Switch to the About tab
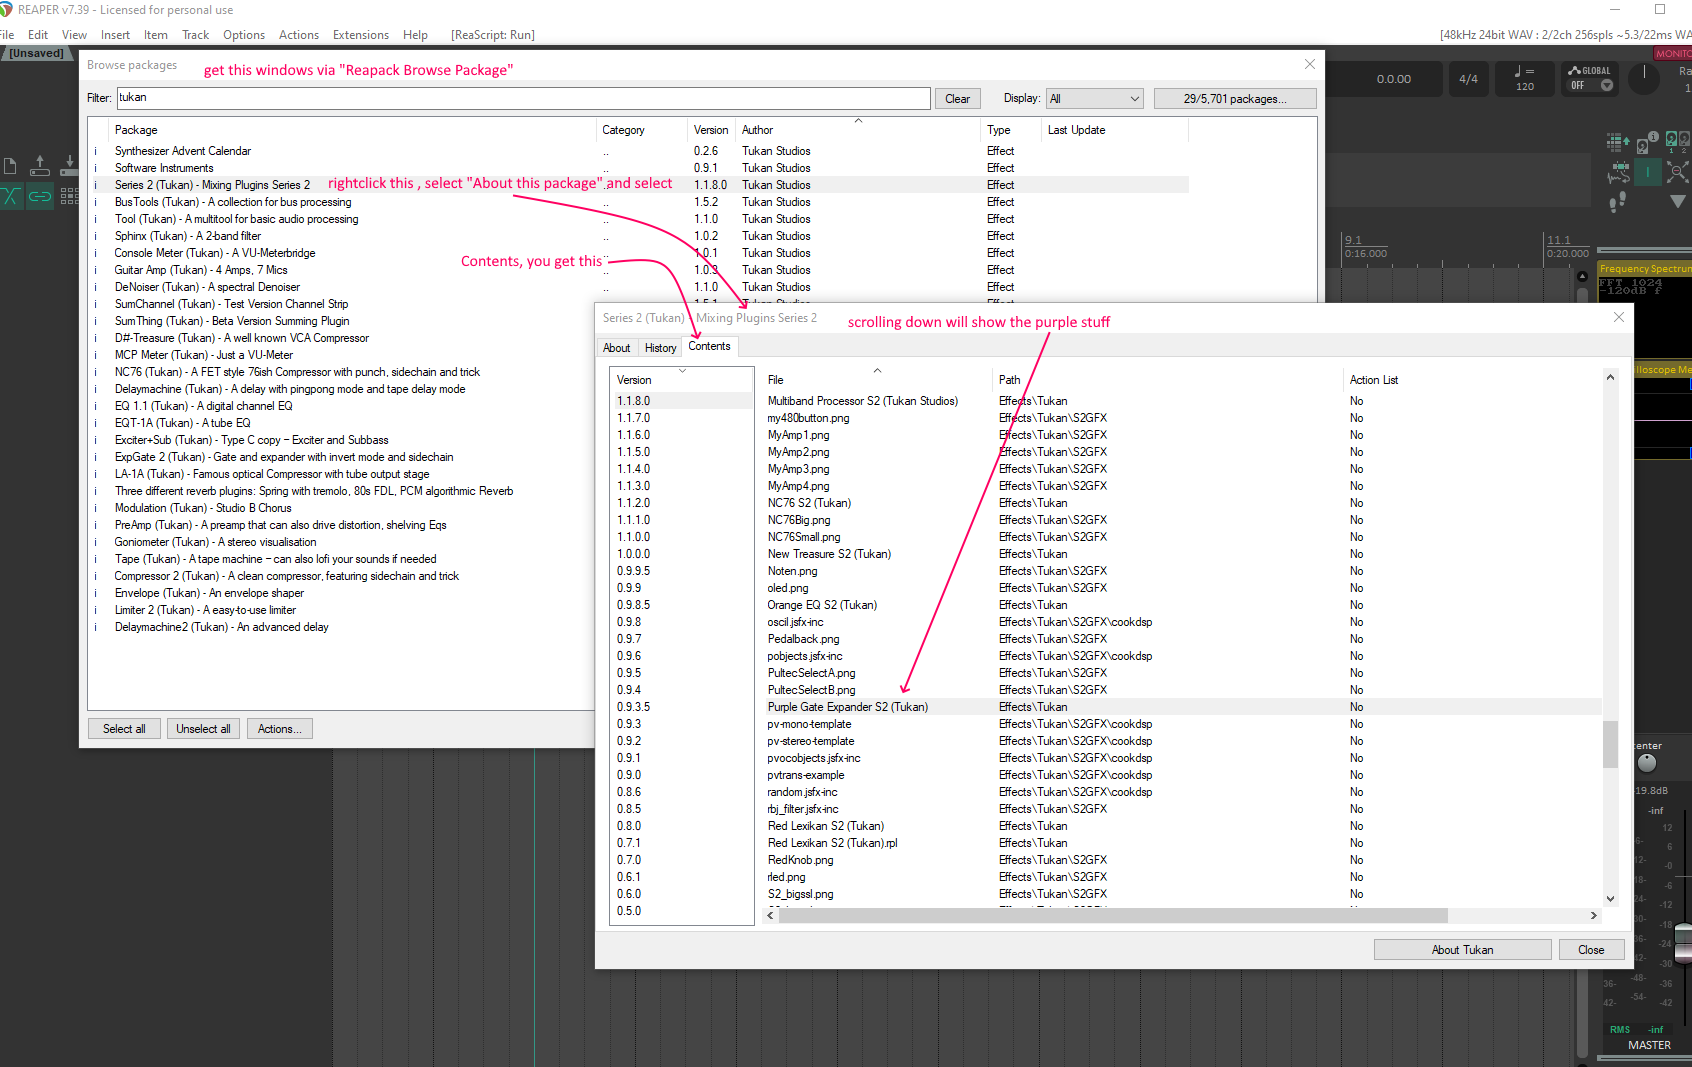The height and width of the screenshot is (1067, 1692). (x=617, y=348)
